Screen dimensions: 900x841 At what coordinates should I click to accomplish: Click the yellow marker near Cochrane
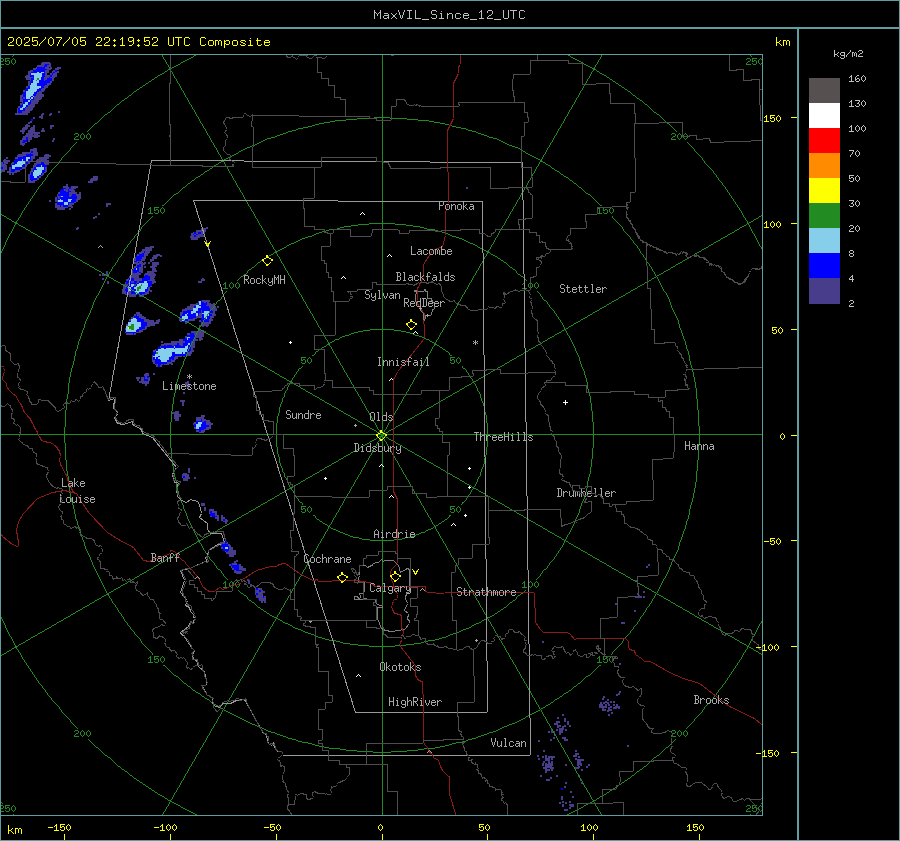(342, 577)
